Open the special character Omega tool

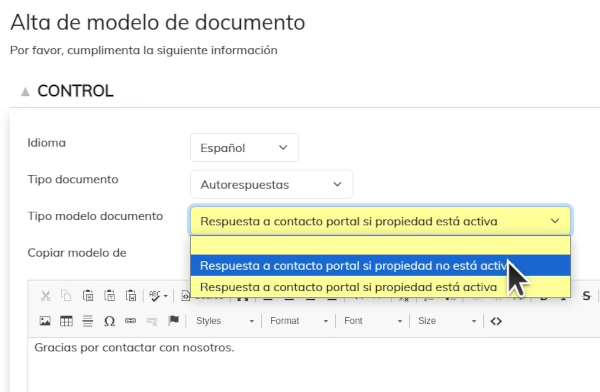(x=109, y=321)
